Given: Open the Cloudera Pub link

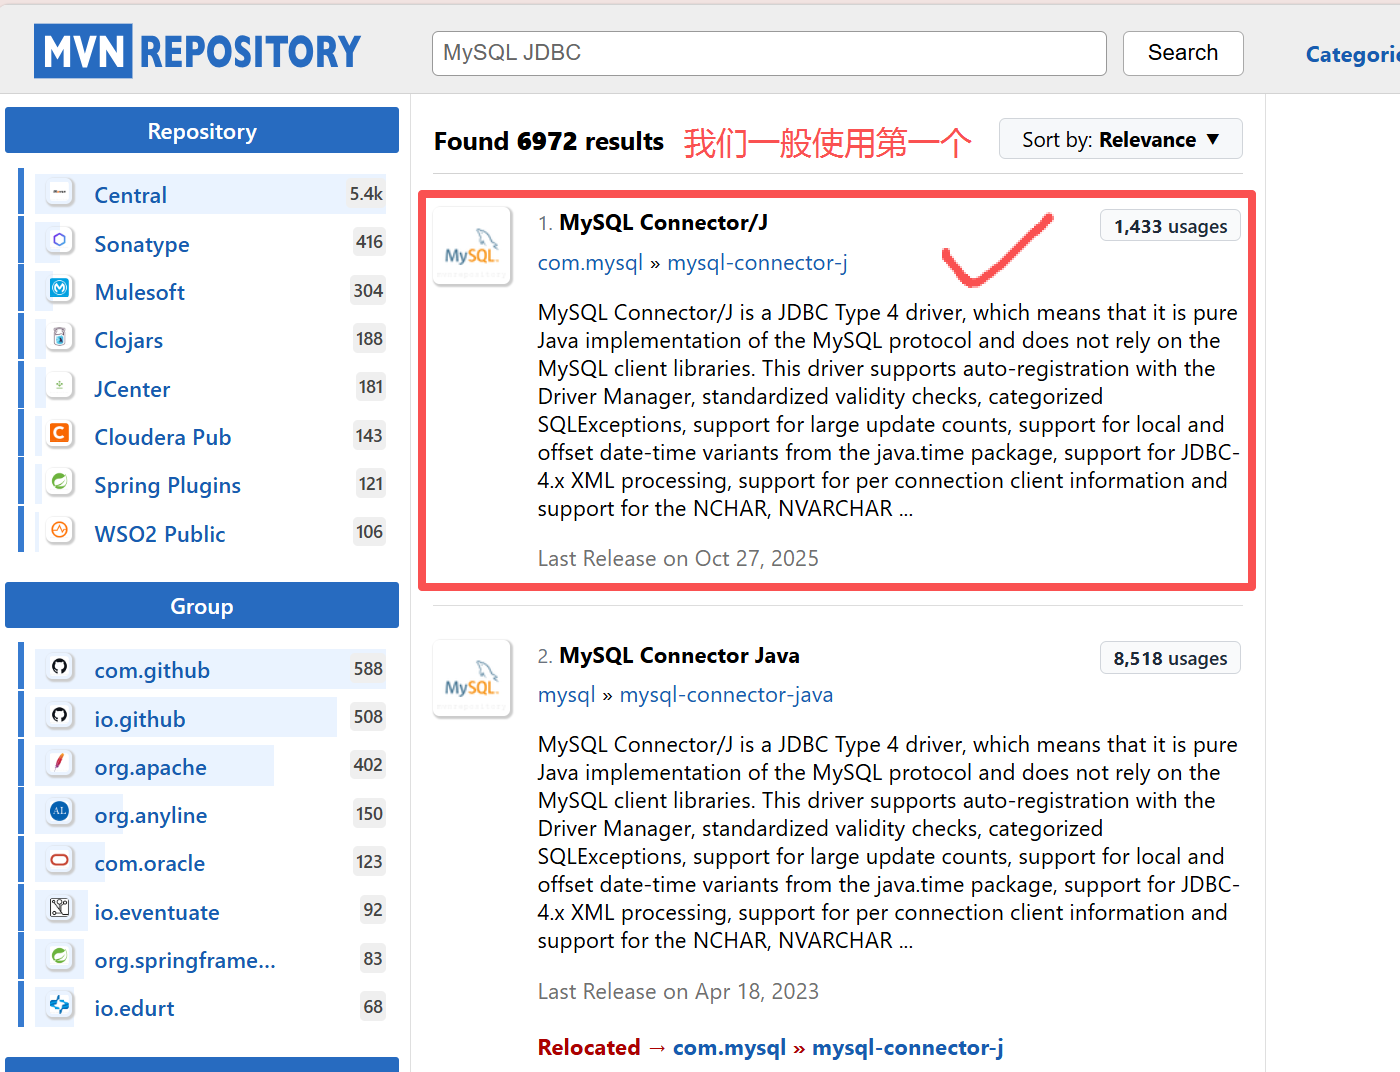Looking at the screenshot, I should pyautogui.click(x=162, y=437).
